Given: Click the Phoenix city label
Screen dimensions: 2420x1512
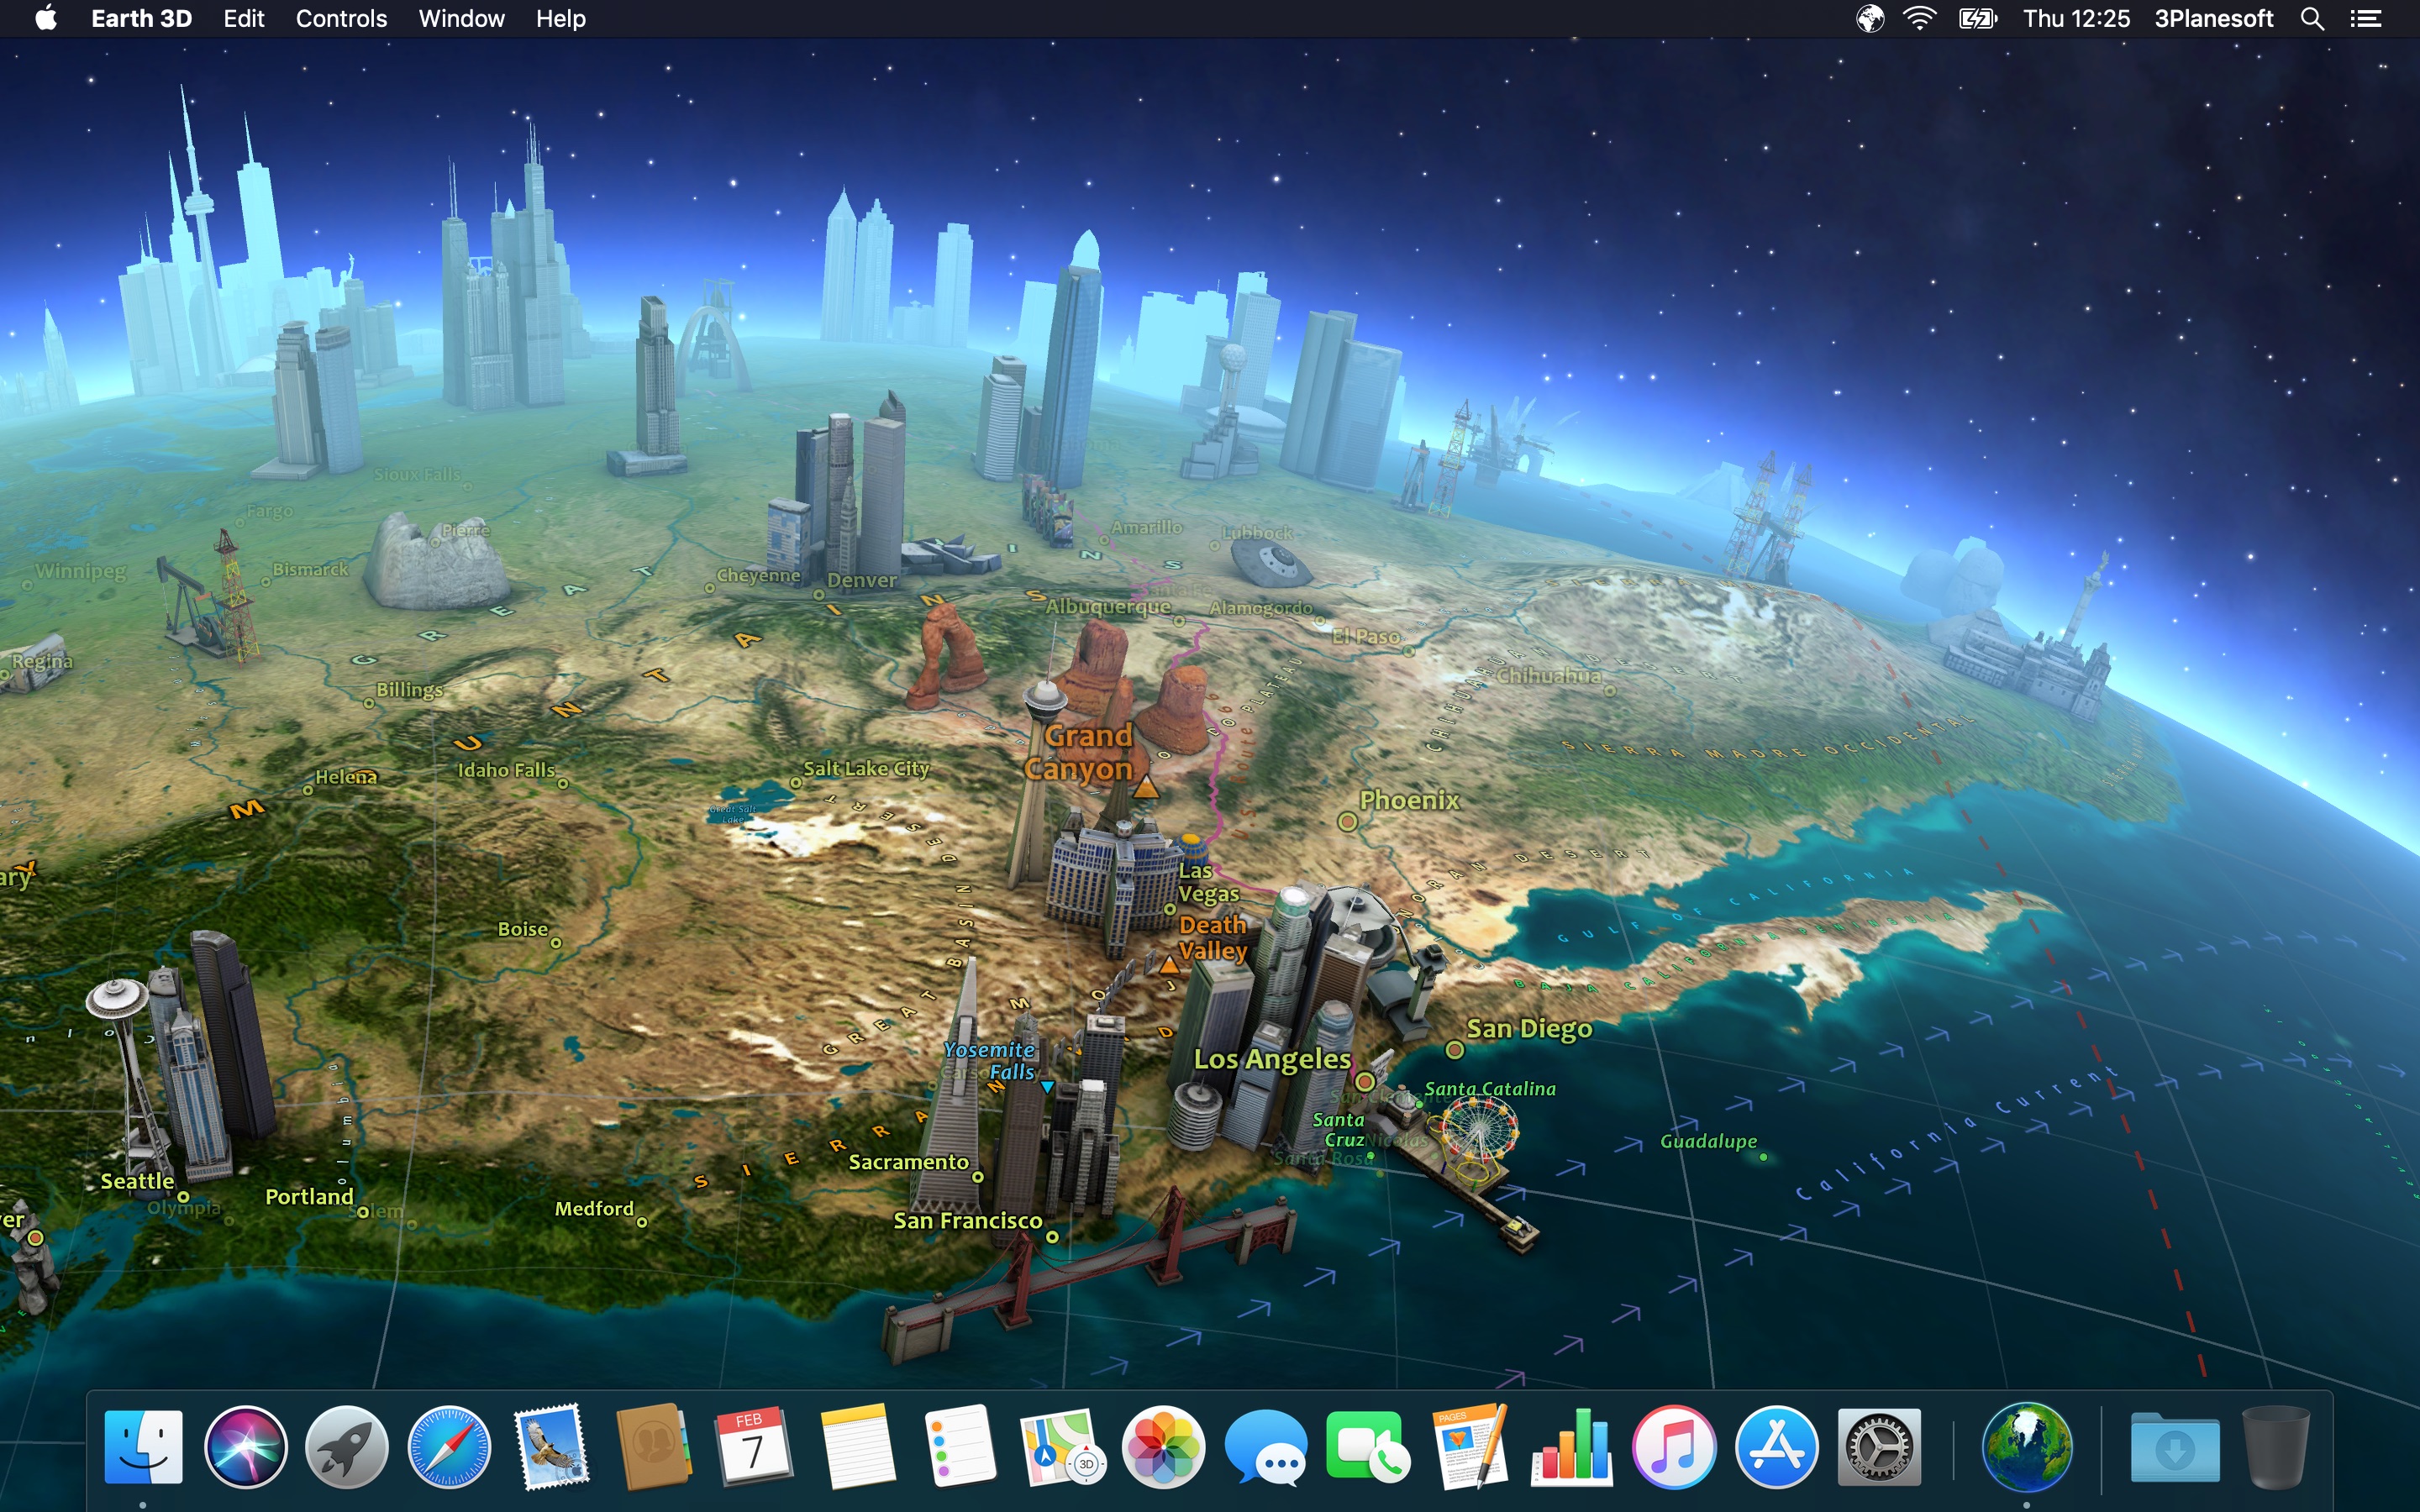Looking at the screenshot, I should 1409,800.
